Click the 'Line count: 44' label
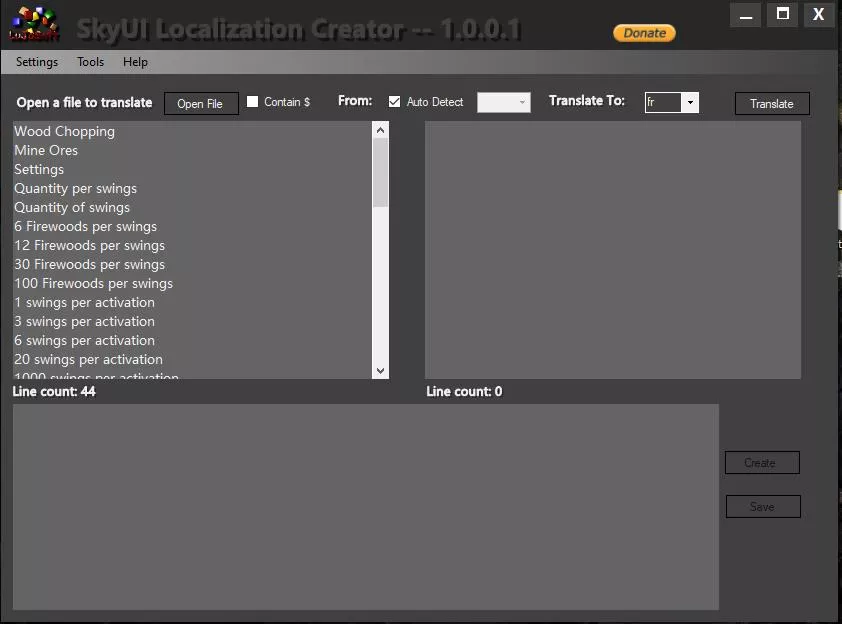Screen dimensions: 842x624 point(54,391)
